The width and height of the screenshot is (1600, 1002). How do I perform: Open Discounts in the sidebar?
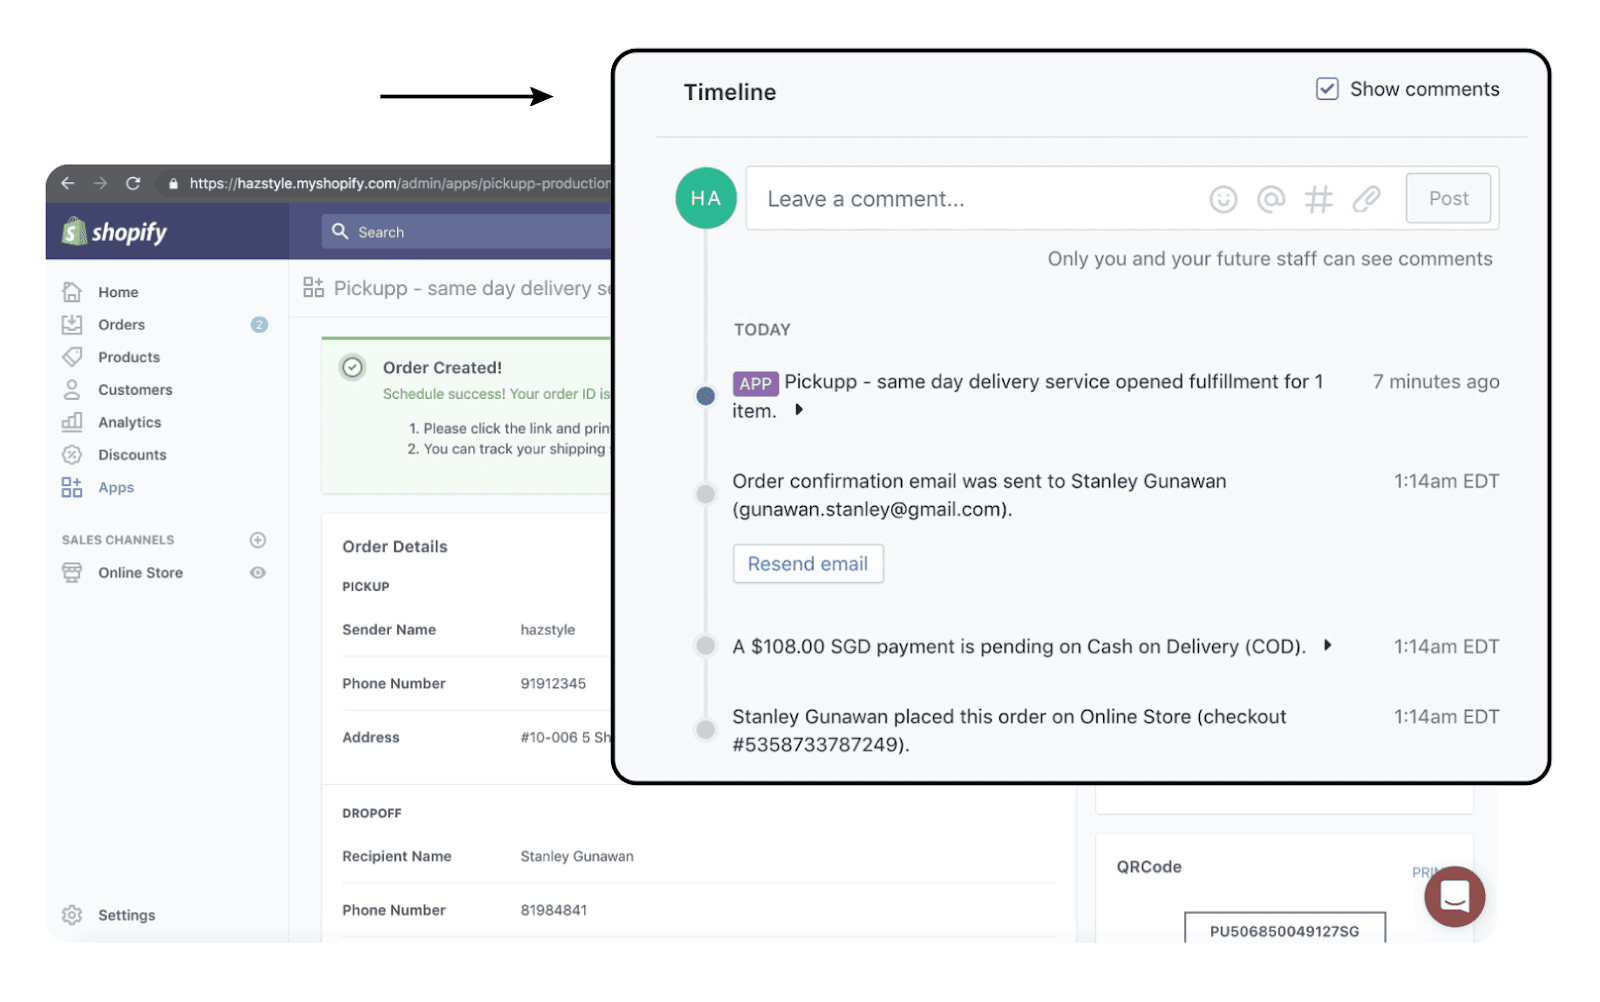(x=132, y=455)
